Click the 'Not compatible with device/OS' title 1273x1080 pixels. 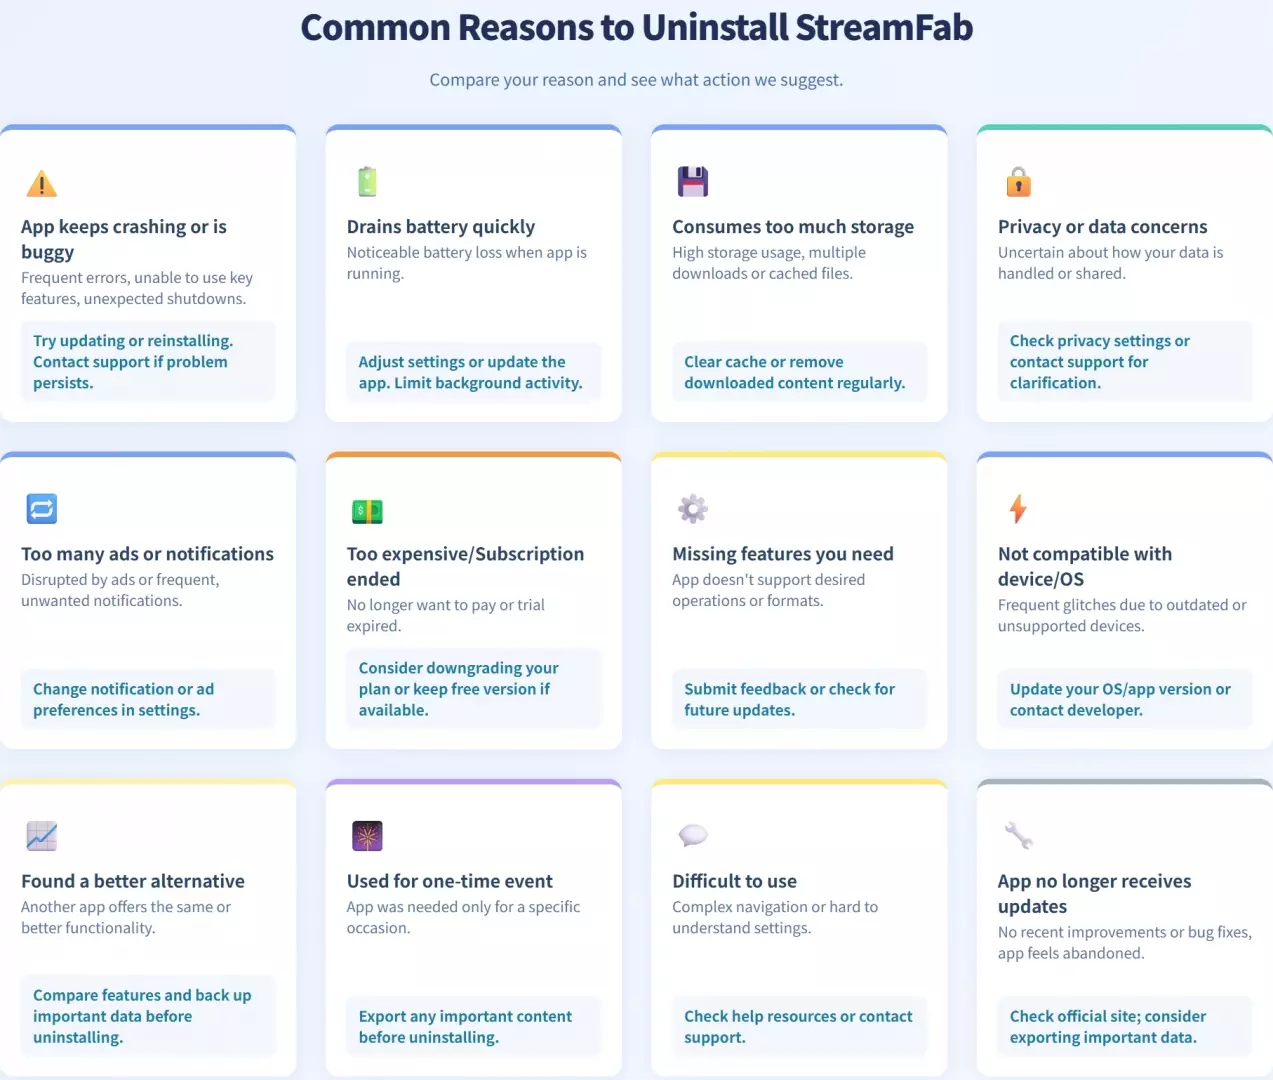[1085, 566]
